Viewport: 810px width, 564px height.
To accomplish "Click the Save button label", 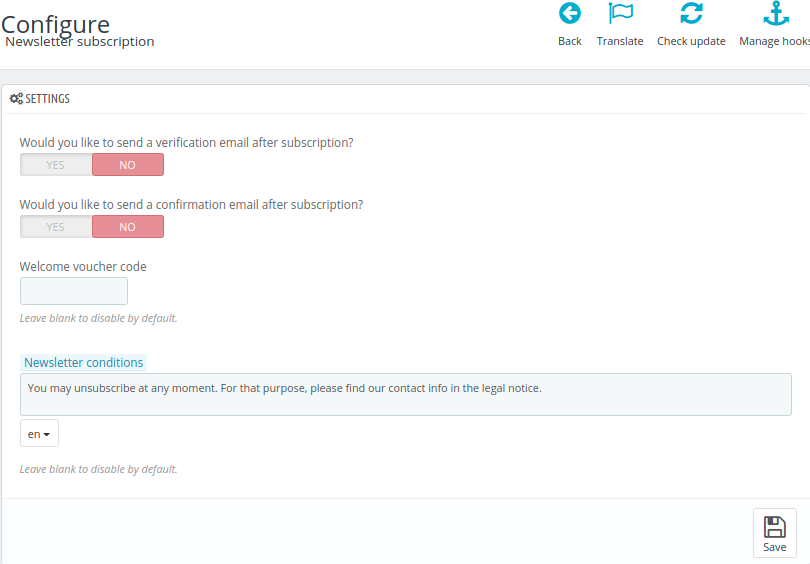I will pos(774,547).
